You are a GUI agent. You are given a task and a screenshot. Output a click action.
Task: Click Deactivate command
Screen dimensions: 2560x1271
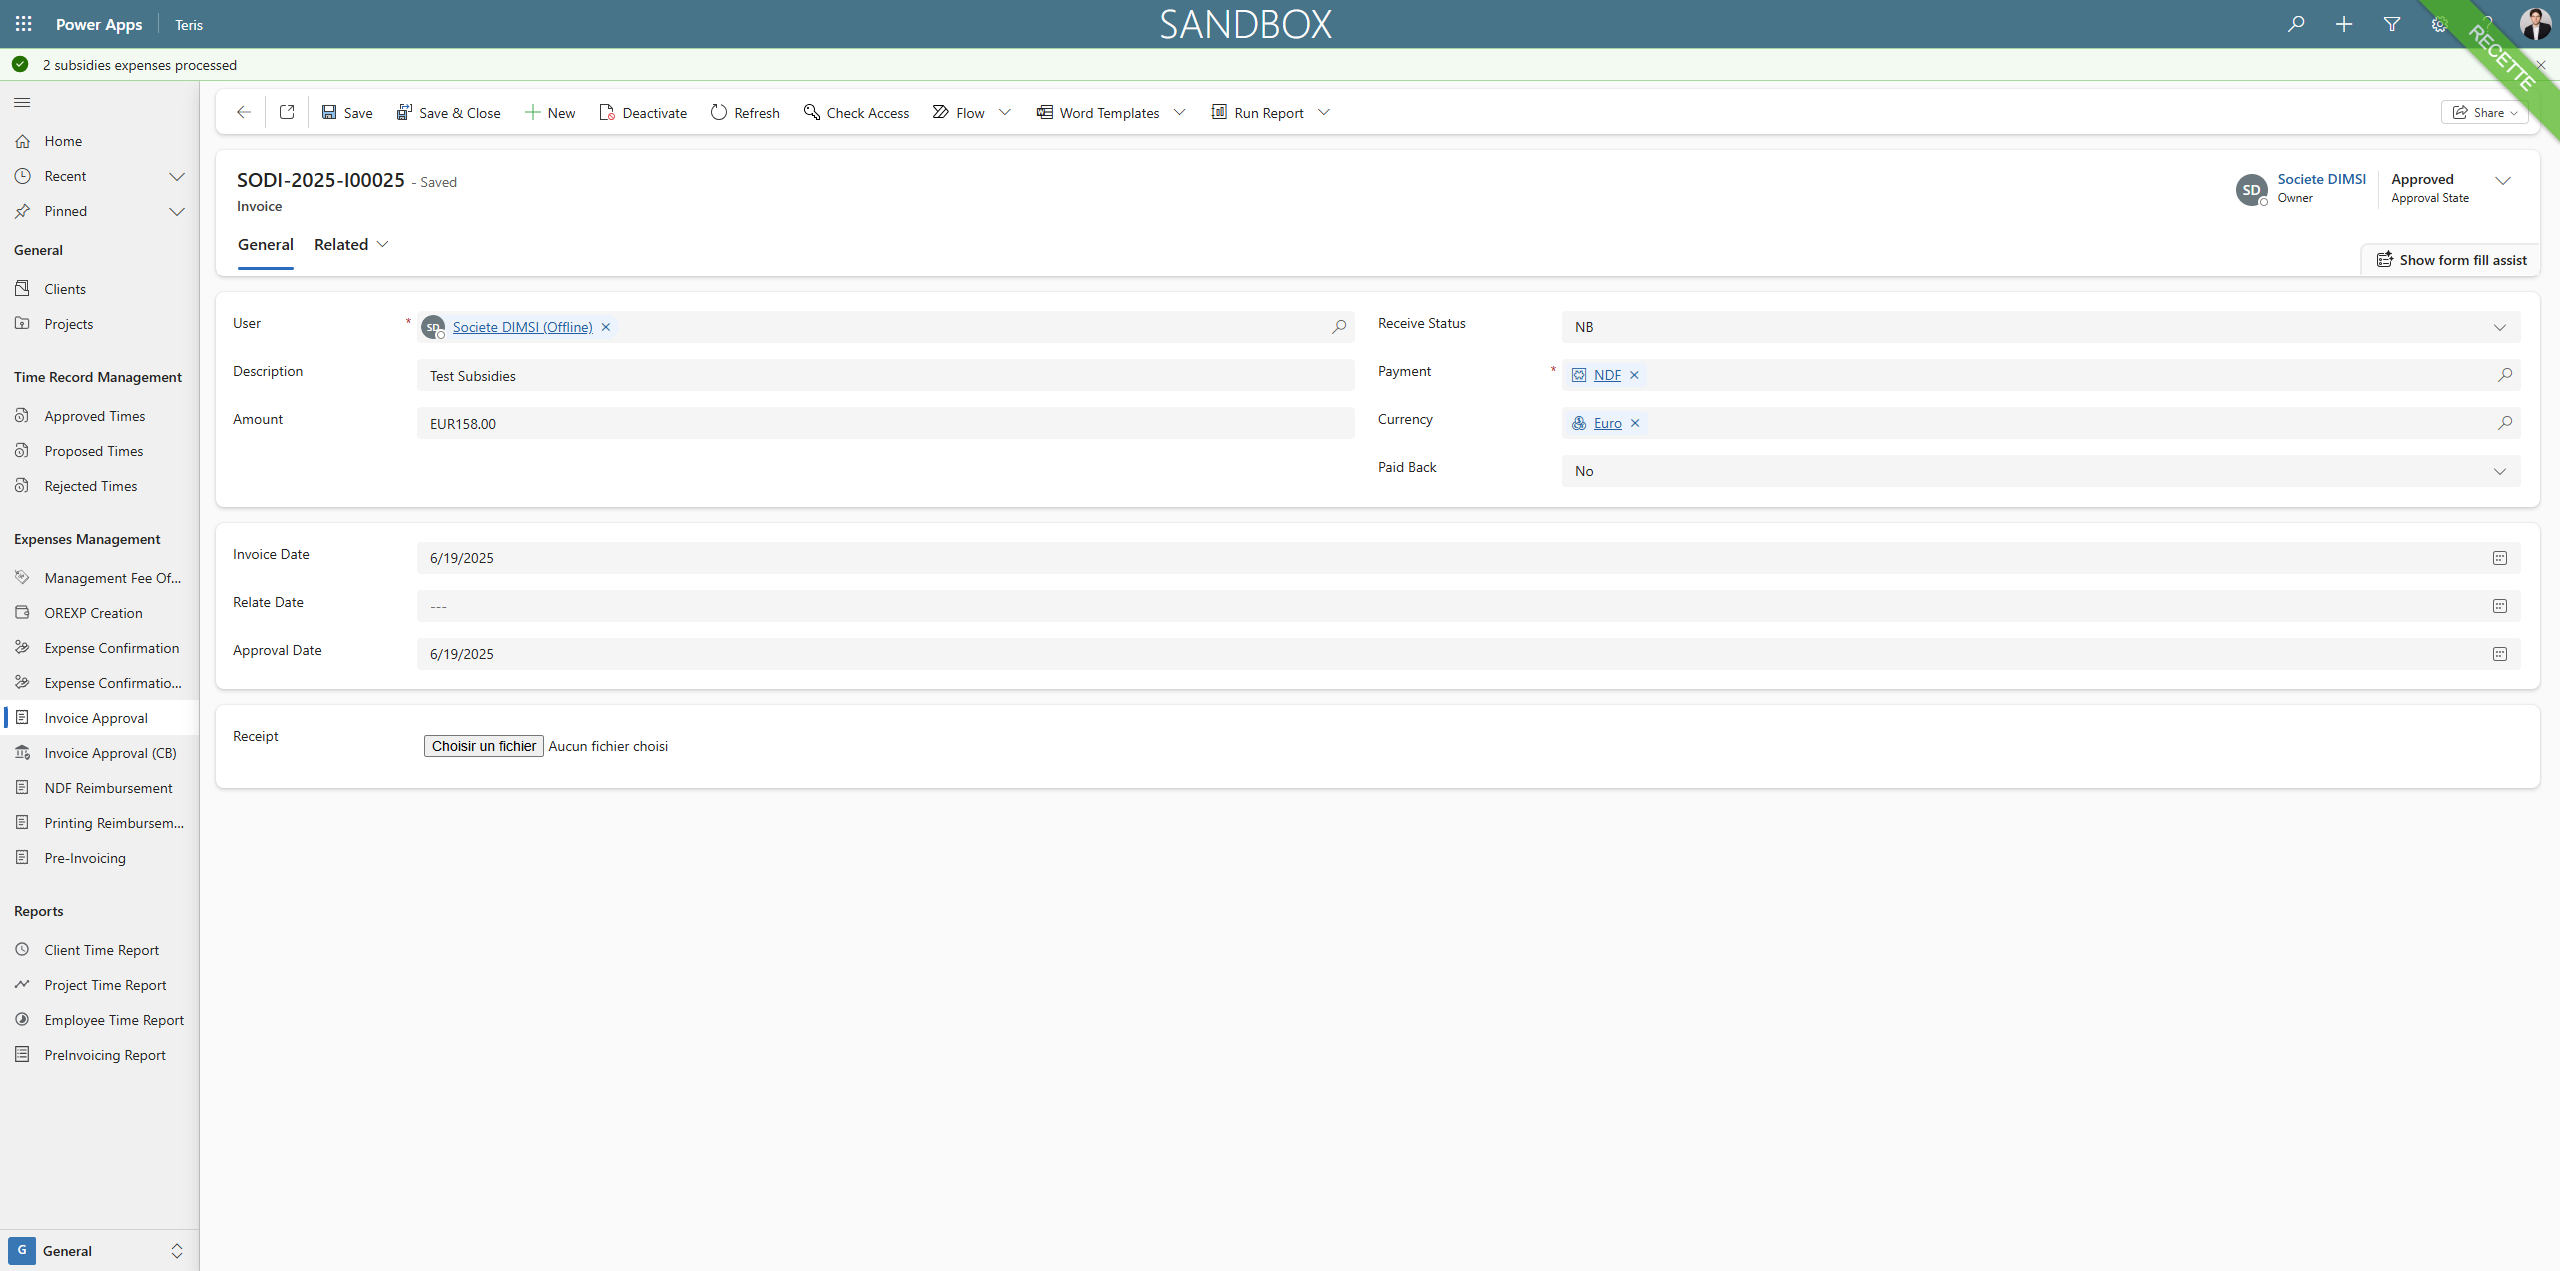pos(643,112)
